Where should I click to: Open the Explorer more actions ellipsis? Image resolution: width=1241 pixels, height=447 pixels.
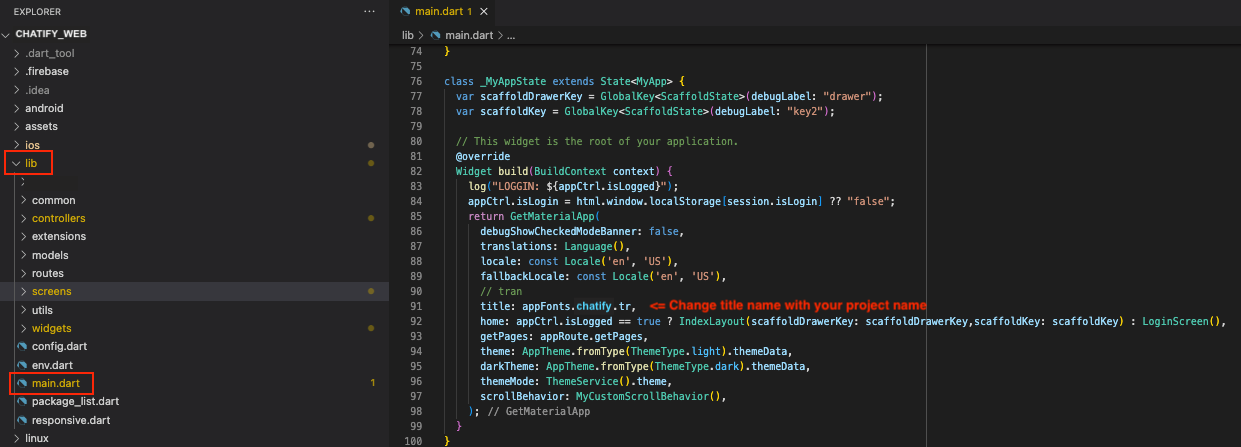369,11
